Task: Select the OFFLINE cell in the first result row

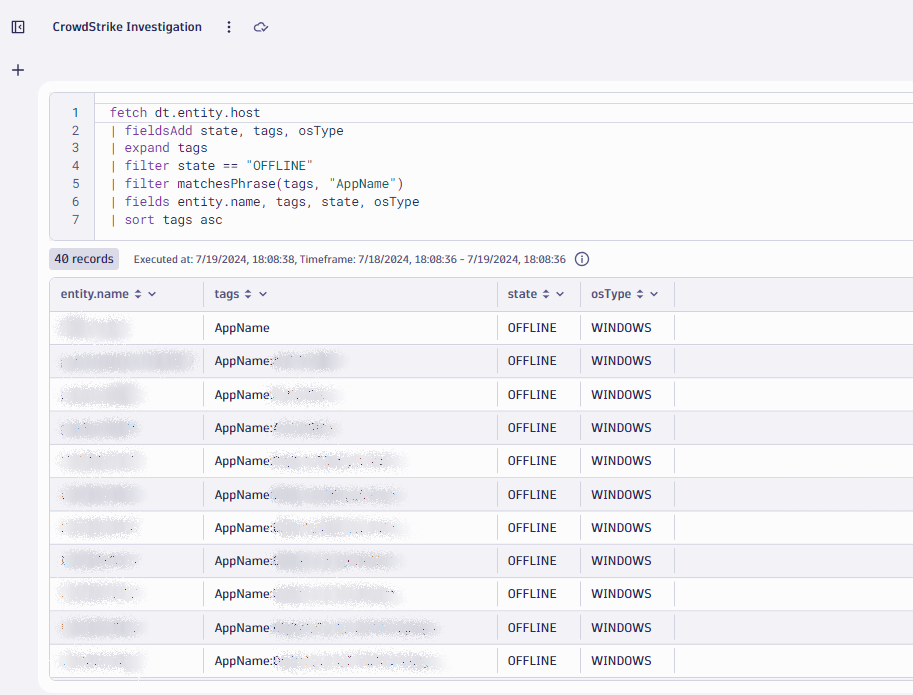Action: pos(532,327)
